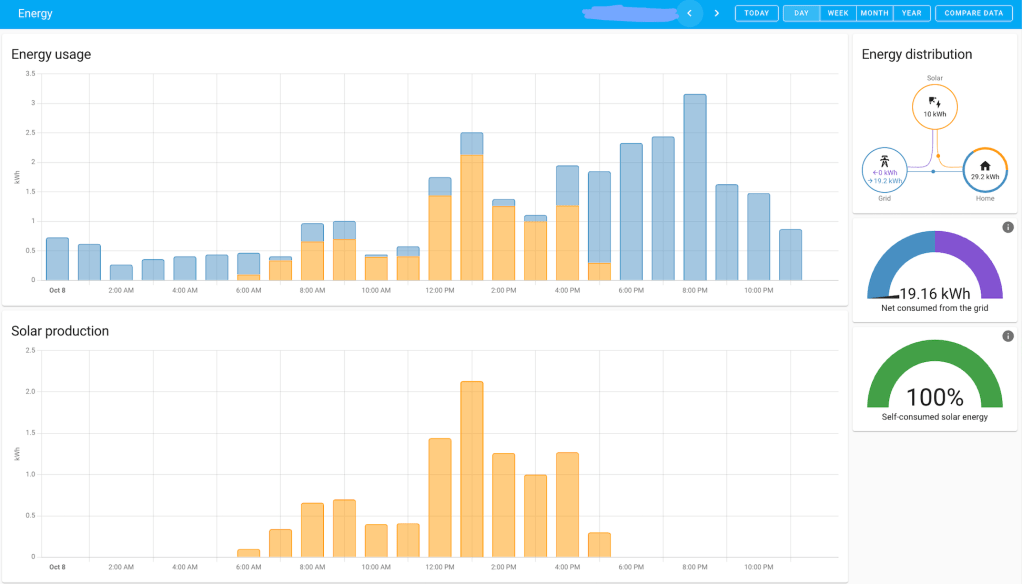Click the Energy usage card title

coord(51,54)
